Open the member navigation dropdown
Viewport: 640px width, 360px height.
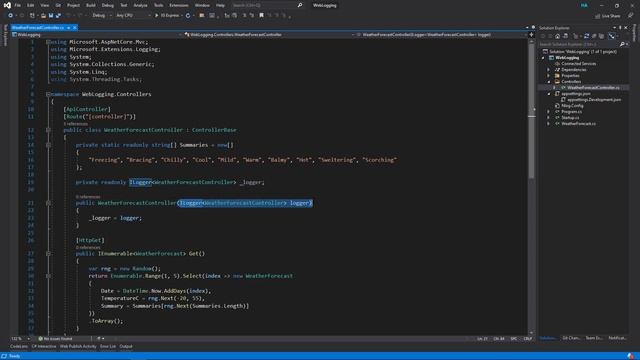point(442,35)
